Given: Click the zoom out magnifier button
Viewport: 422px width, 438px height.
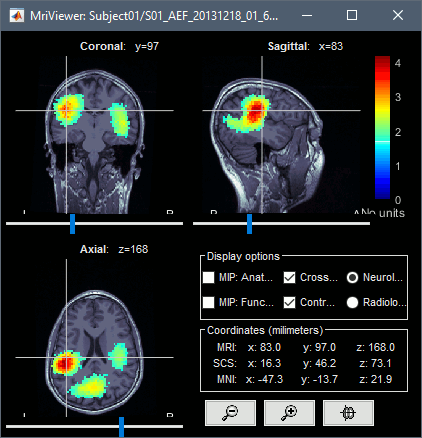Looking at the screenshot, I should click(x=230, y=413).
